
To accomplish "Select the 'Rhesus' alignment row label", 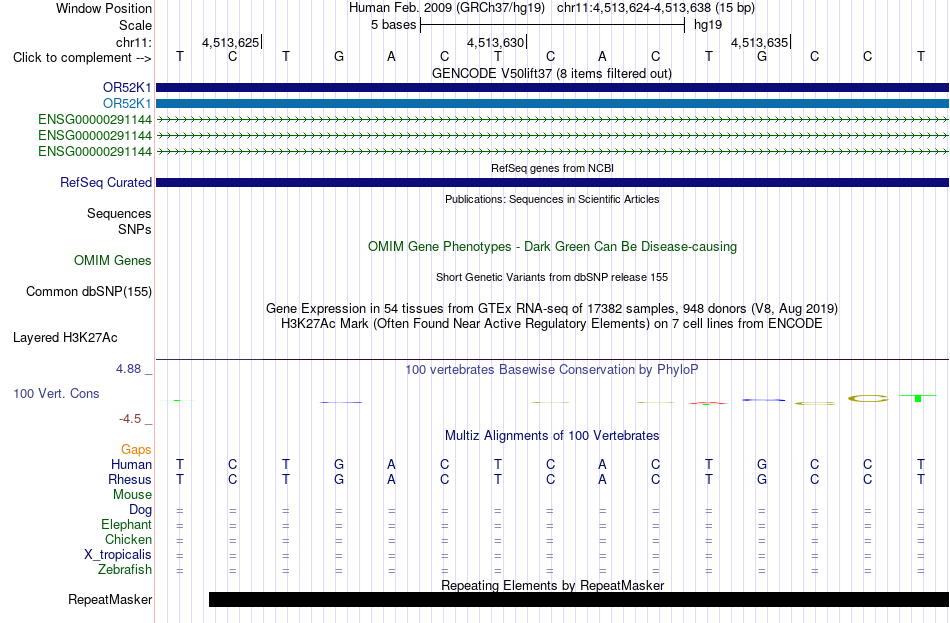I will (130, 479).
